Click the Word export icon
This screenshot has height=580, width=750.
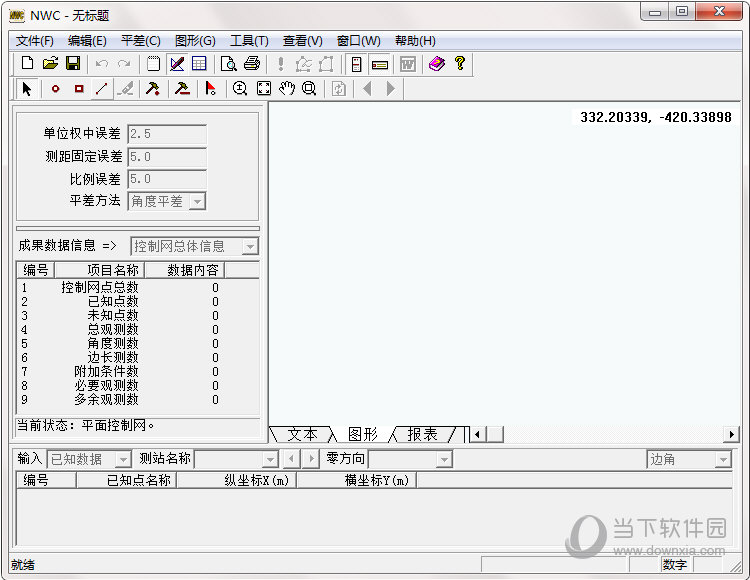tap(408, 64)
